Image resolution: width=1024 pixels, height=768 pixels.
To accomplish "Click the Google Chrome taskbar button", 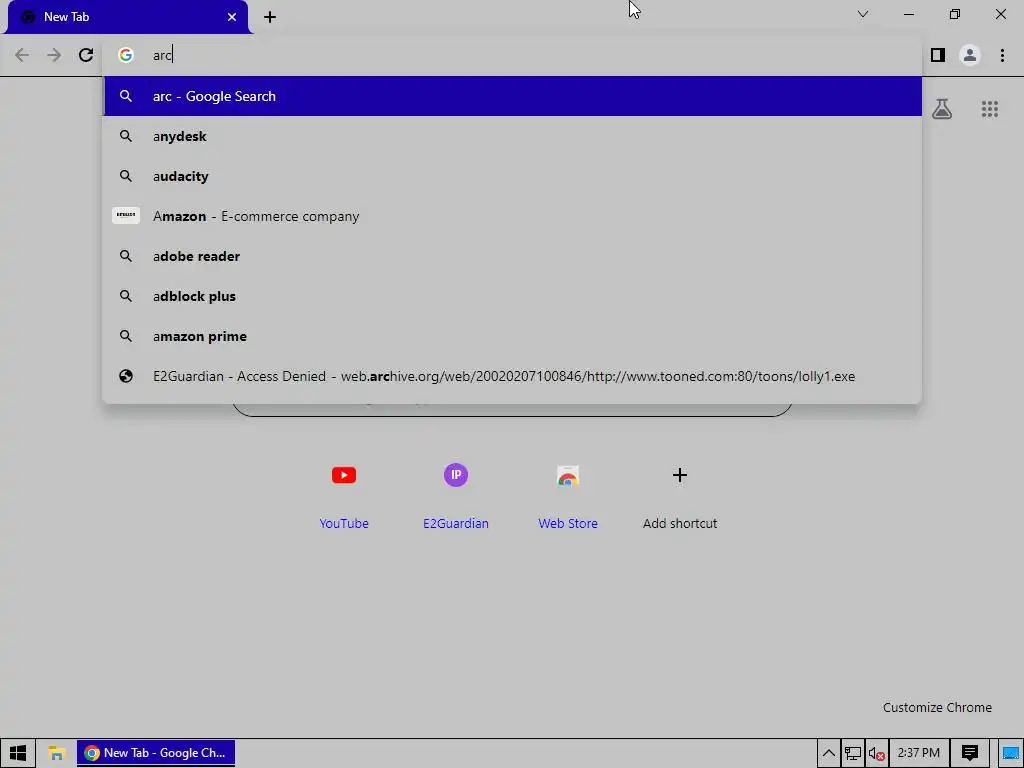I will pyautogui.click(x=156, y=753).
